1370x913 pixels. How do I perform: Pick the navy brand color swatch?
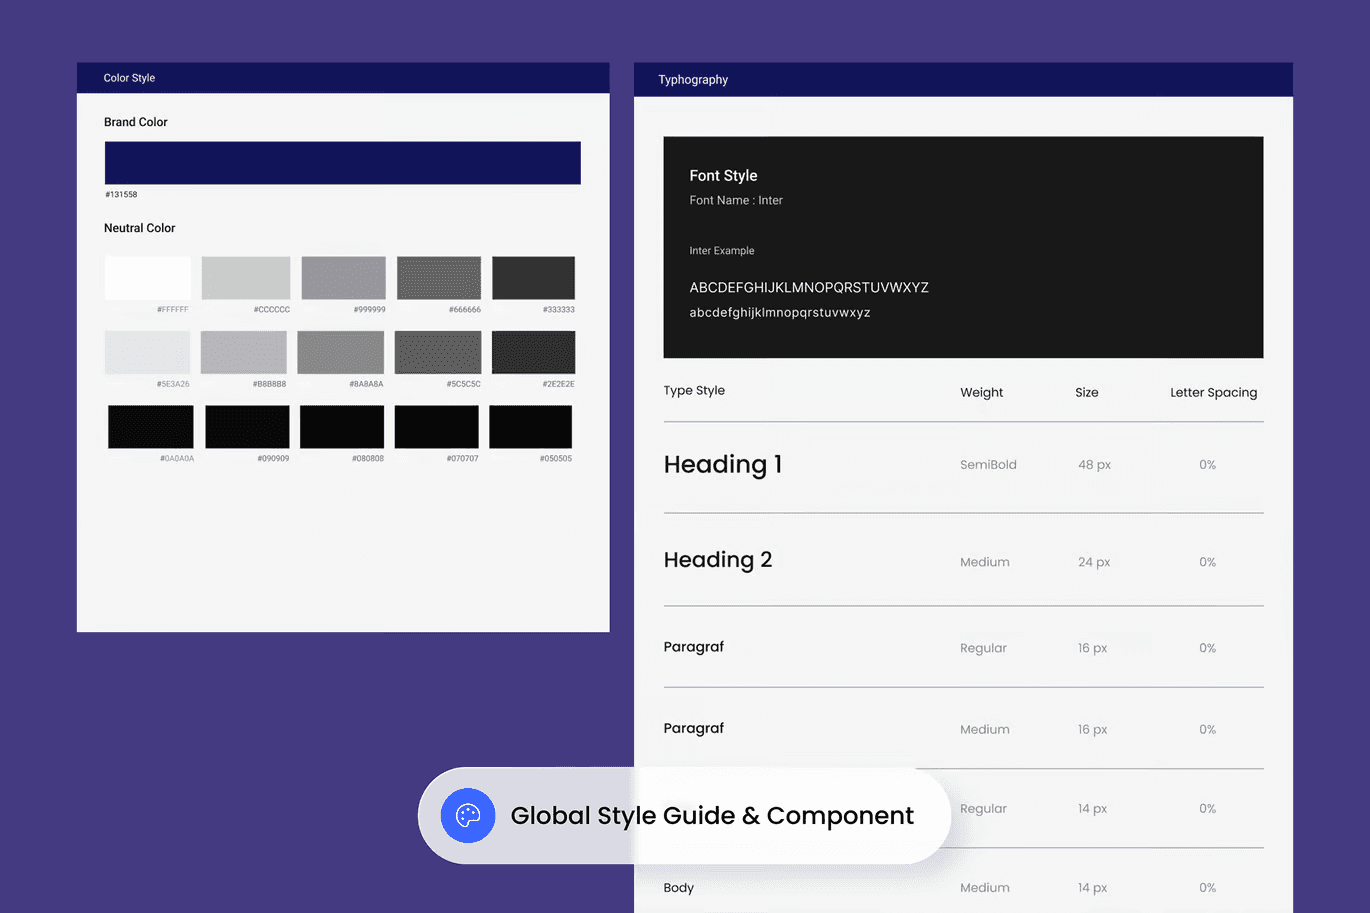click(x=343, y=163)
